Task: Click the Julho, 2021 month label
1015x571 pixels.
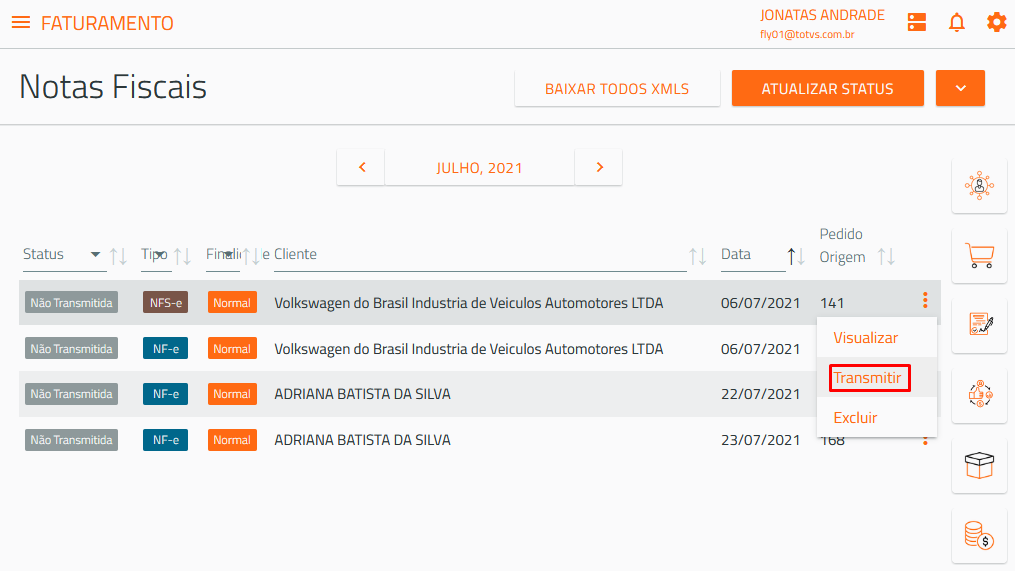Action: (480, 168)
